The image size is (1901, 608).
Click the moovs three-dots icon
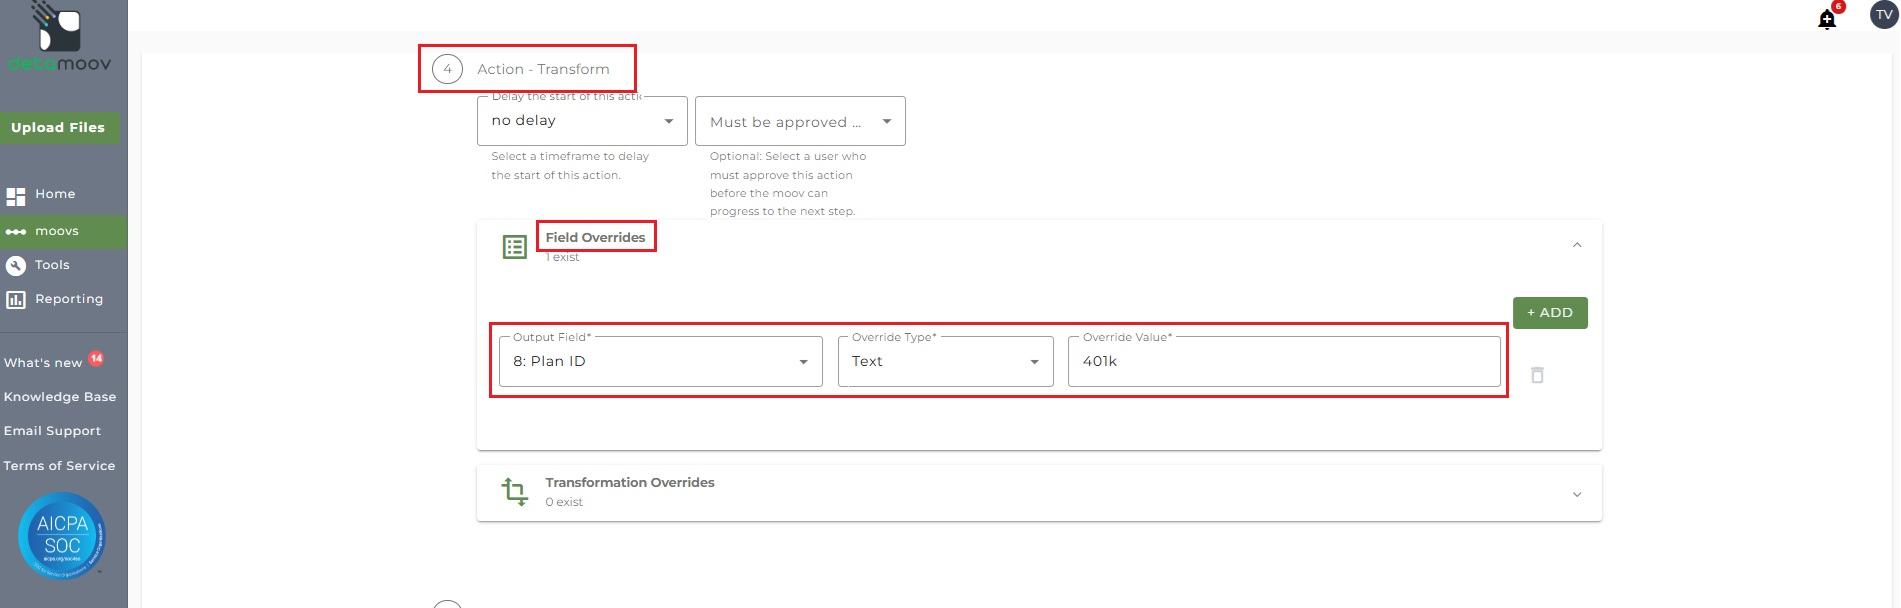pyautogui.click(x=16, y=232)
